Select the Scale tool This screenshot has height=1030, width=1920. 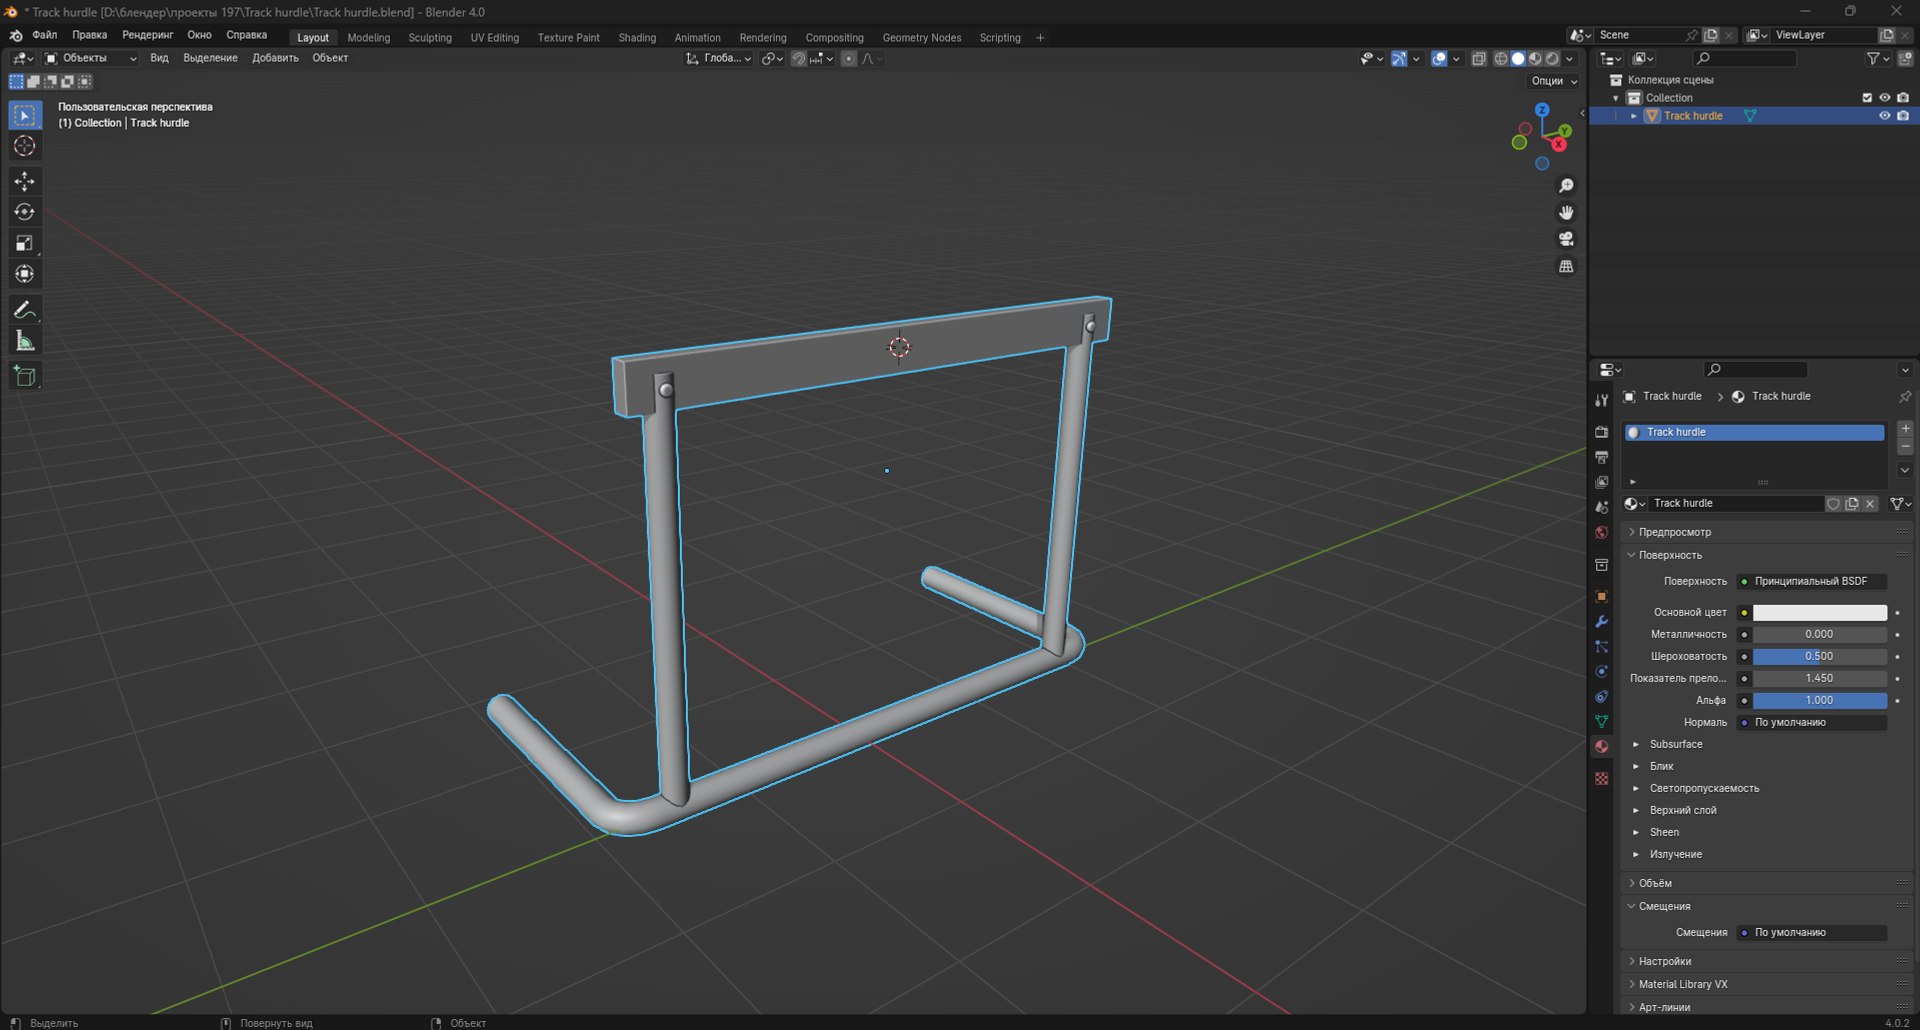[25, 243]
